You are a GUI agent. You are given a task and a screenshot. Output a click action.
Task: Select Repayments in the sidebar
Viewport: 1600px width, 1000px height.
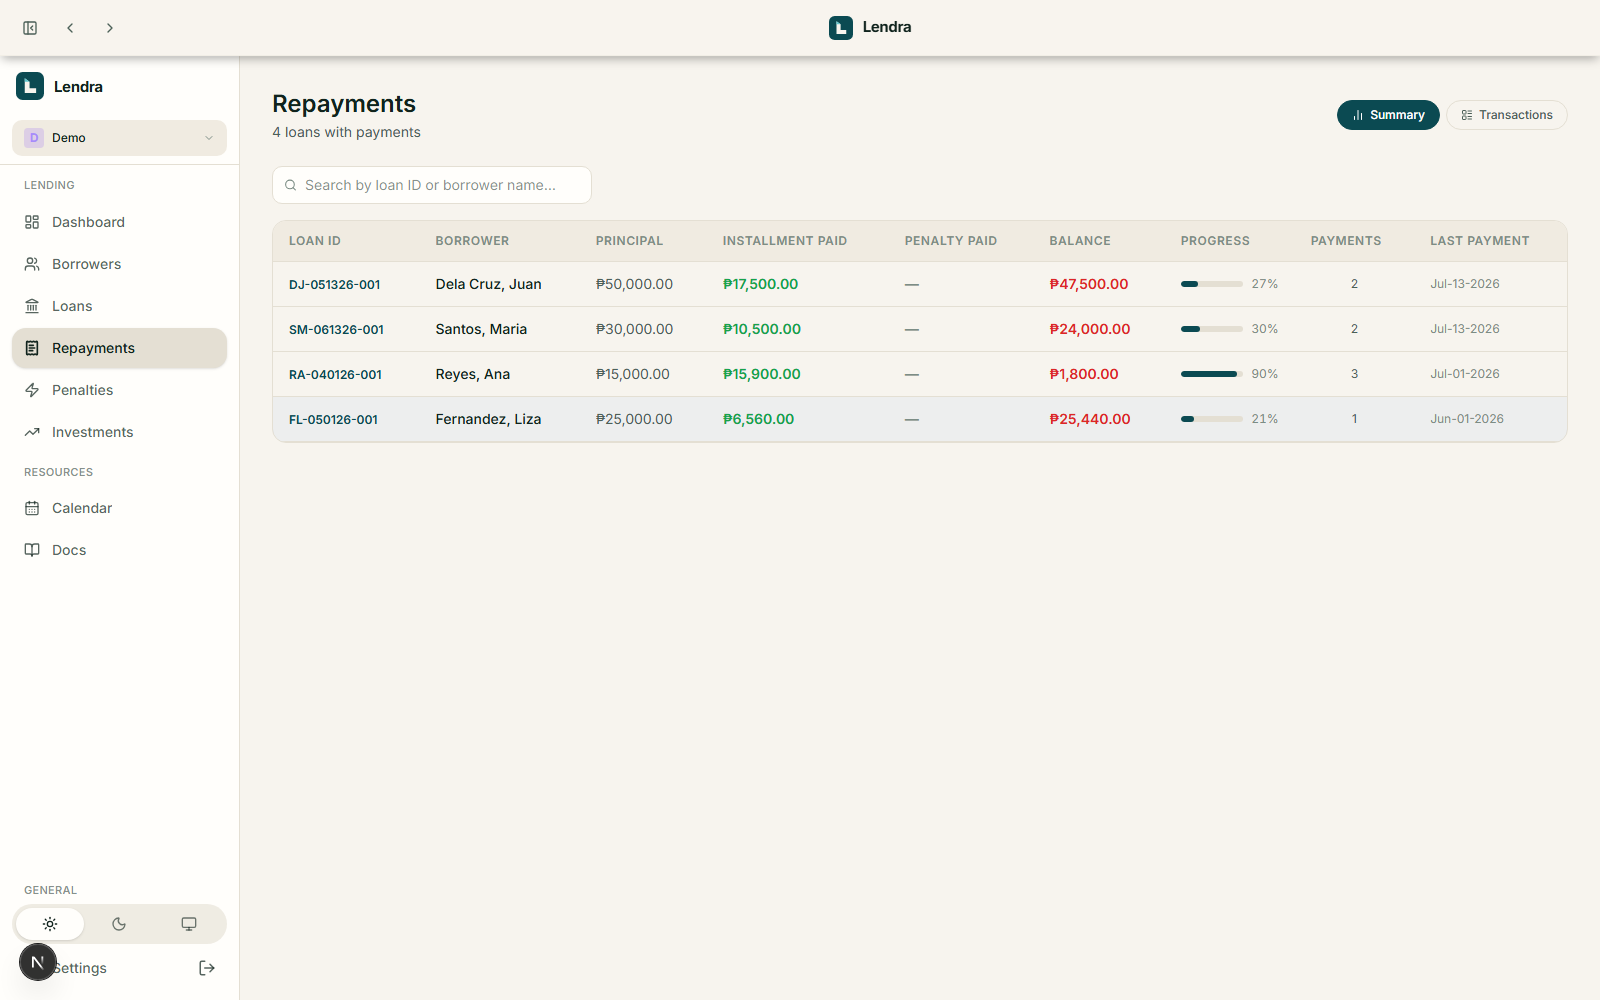pos(119,348)
